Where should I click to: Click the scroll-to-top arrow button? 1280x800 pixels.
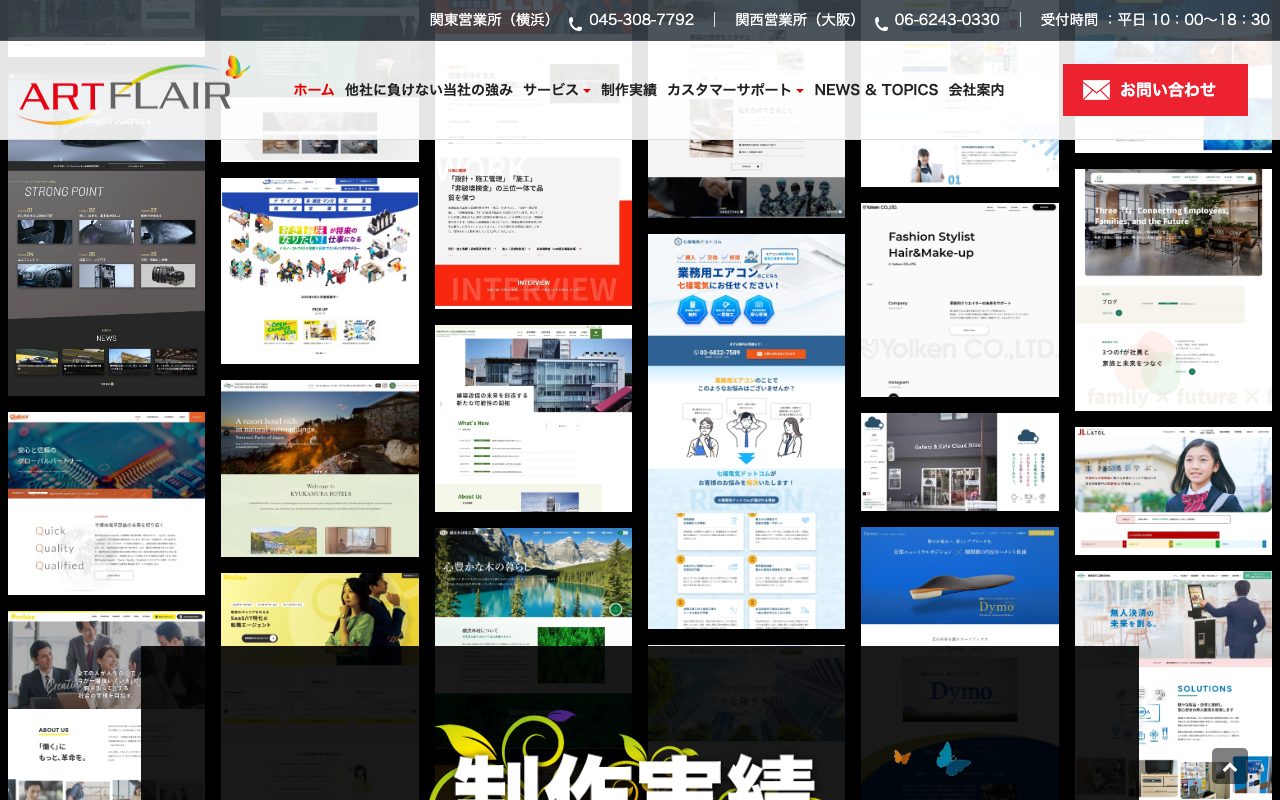[1230, 767]
